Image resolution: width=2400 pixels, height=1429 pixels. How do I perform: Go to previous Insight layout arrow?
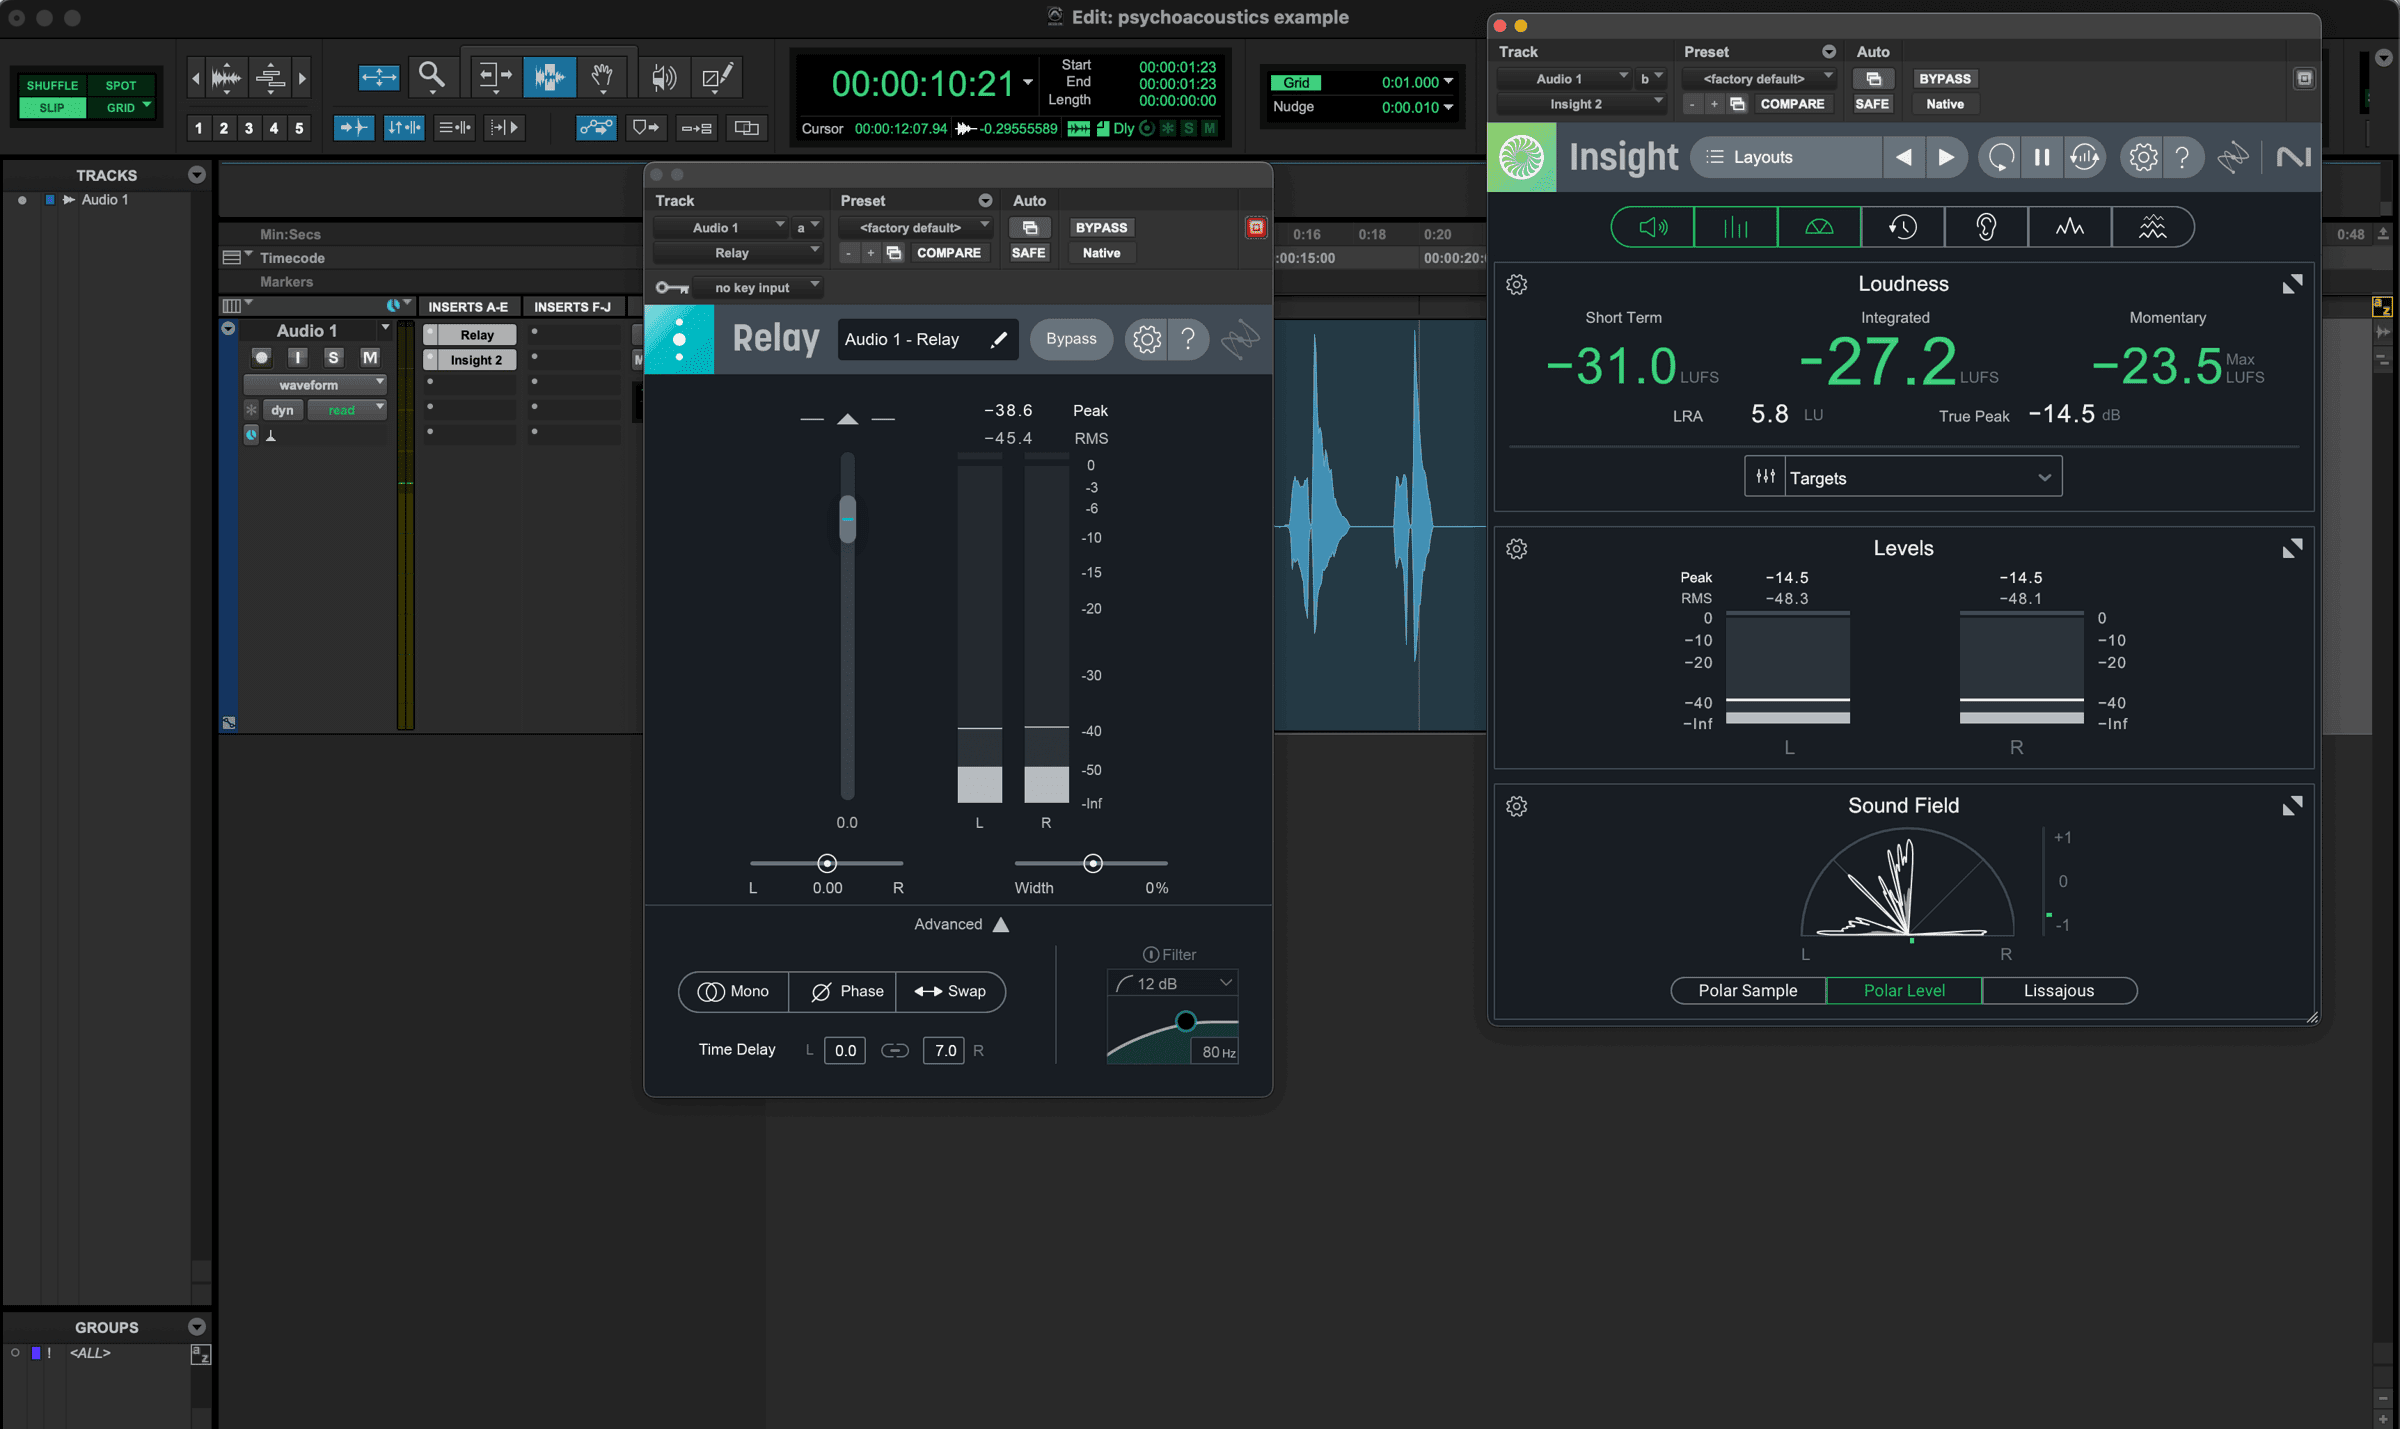(1904, 157)
